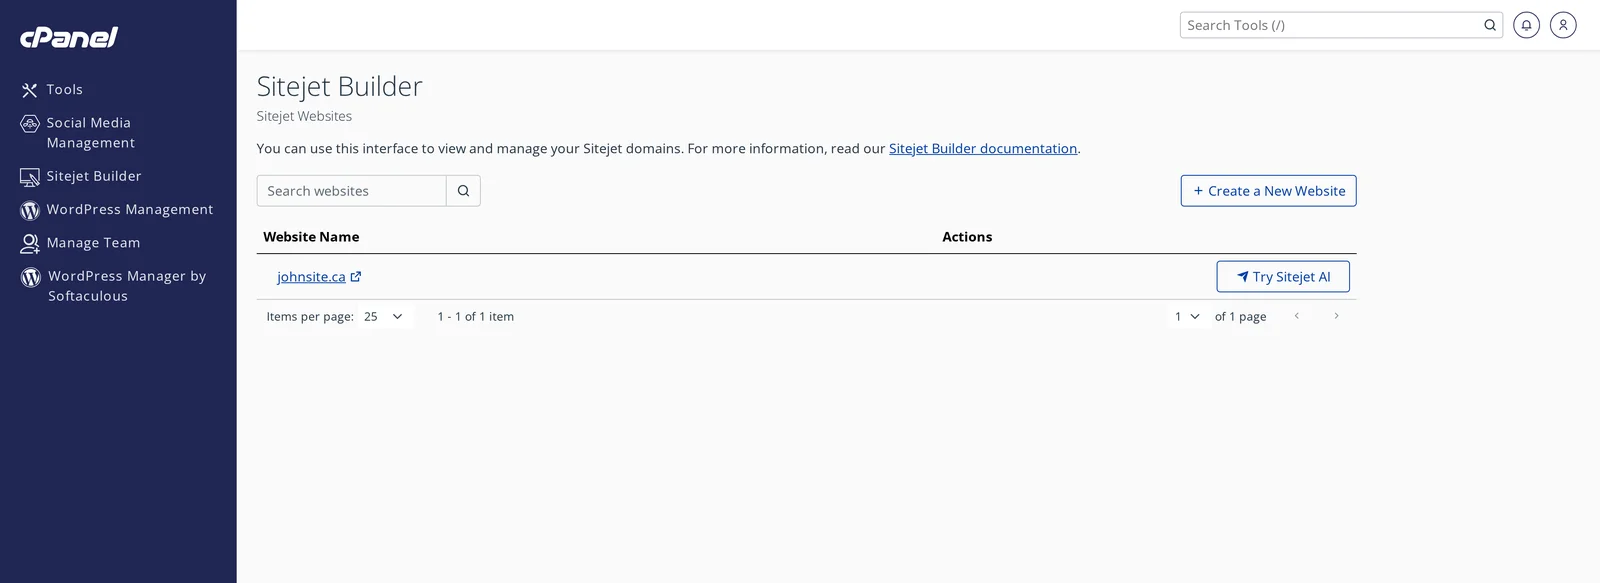The width and height of the screenshot is (1600, 583).
Task: Click the Search Tools magnifier icon
Action: click(x=1490, y=25)
